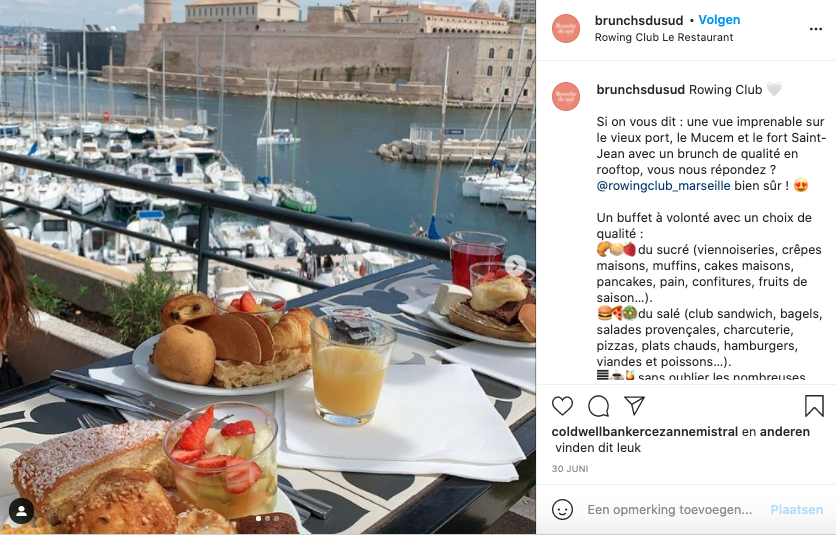836x535 pixels.
Task: Open the coldwellbankercezannemistral profile
Action: click(645, 432)
